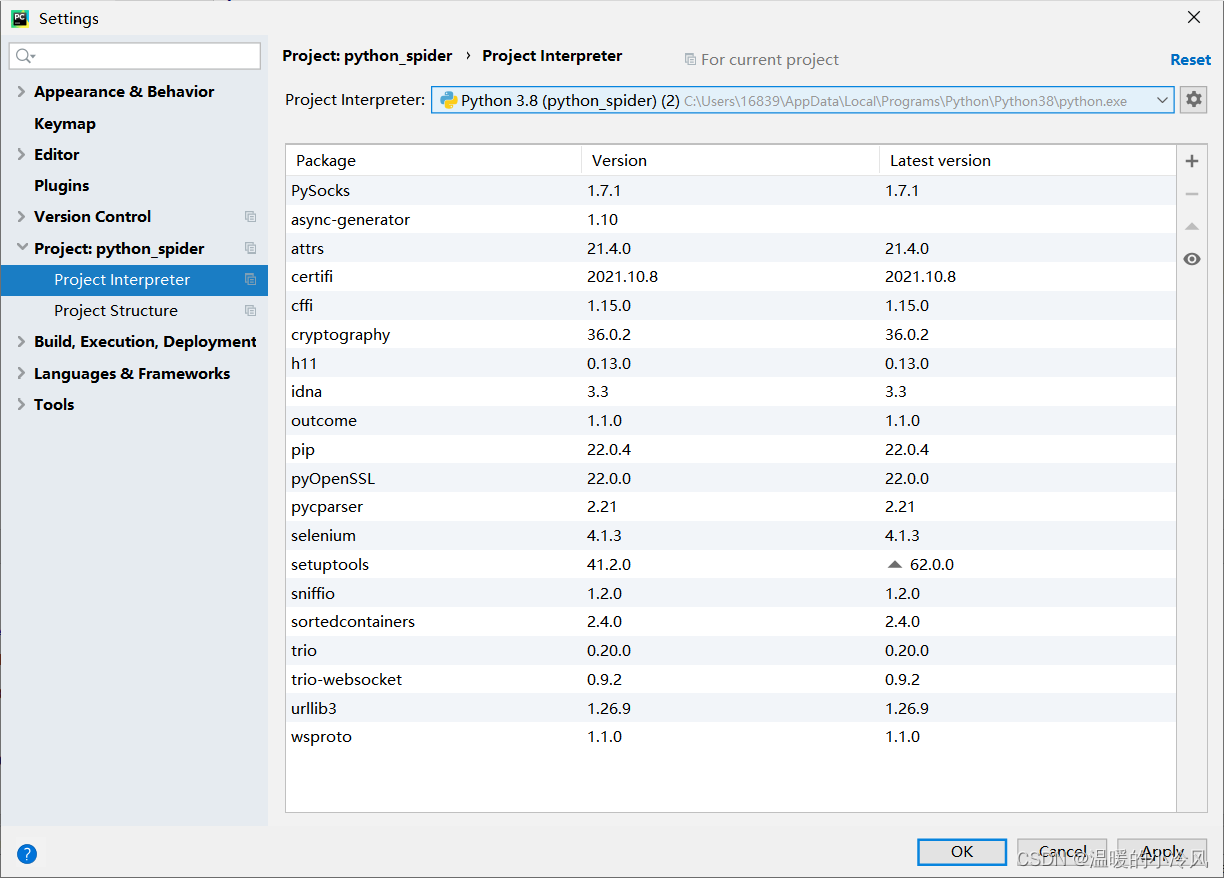Click the upgrade arrow icon in the side toolbar
Viewport: 1224px width, 878px height.
click(x=1191, y=227)
